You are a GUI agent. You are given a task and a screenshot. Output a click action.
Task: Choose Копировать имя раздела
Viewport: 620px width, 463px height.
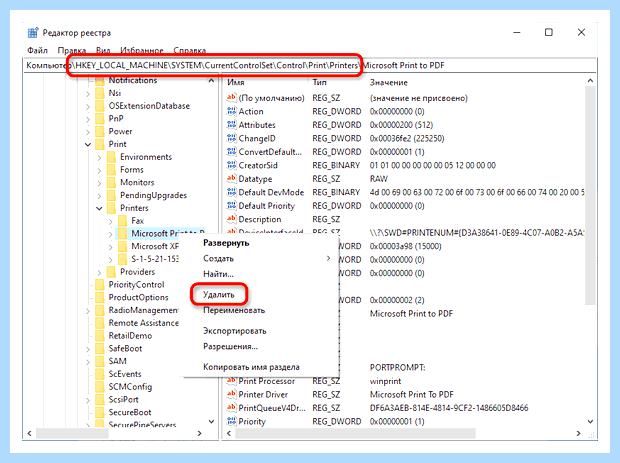(251, 367)
